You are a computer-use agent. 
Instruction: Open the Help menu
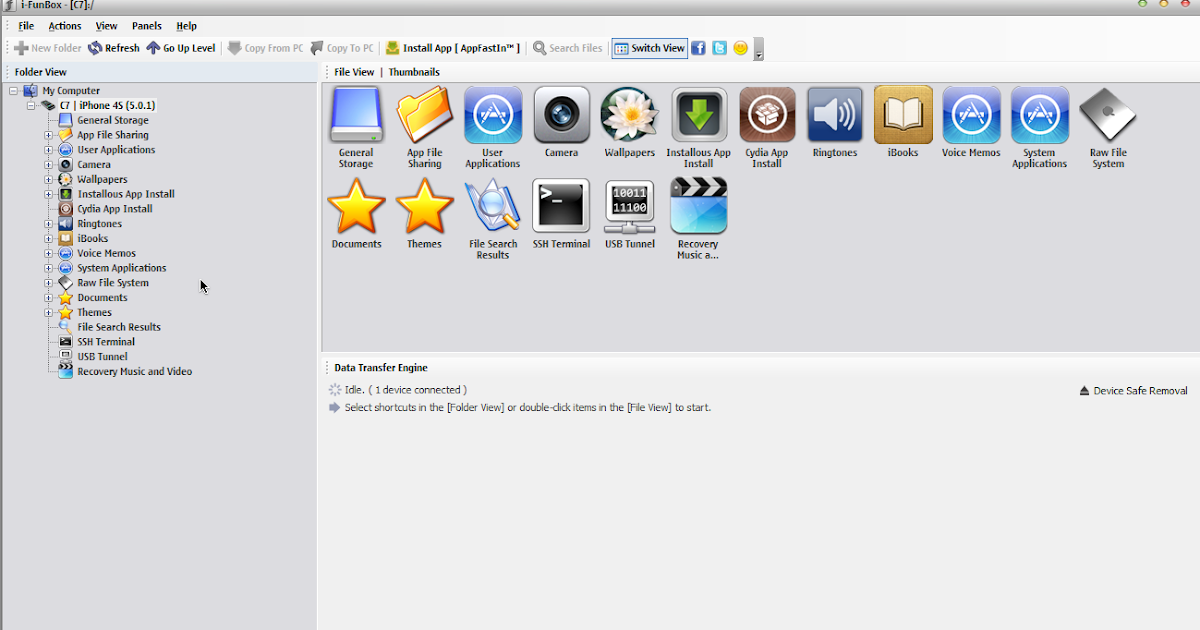point(186,26)
